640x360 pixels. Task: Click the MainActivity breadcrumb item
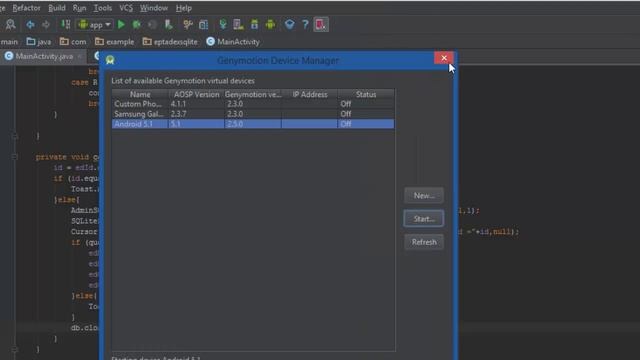[233, 42]
